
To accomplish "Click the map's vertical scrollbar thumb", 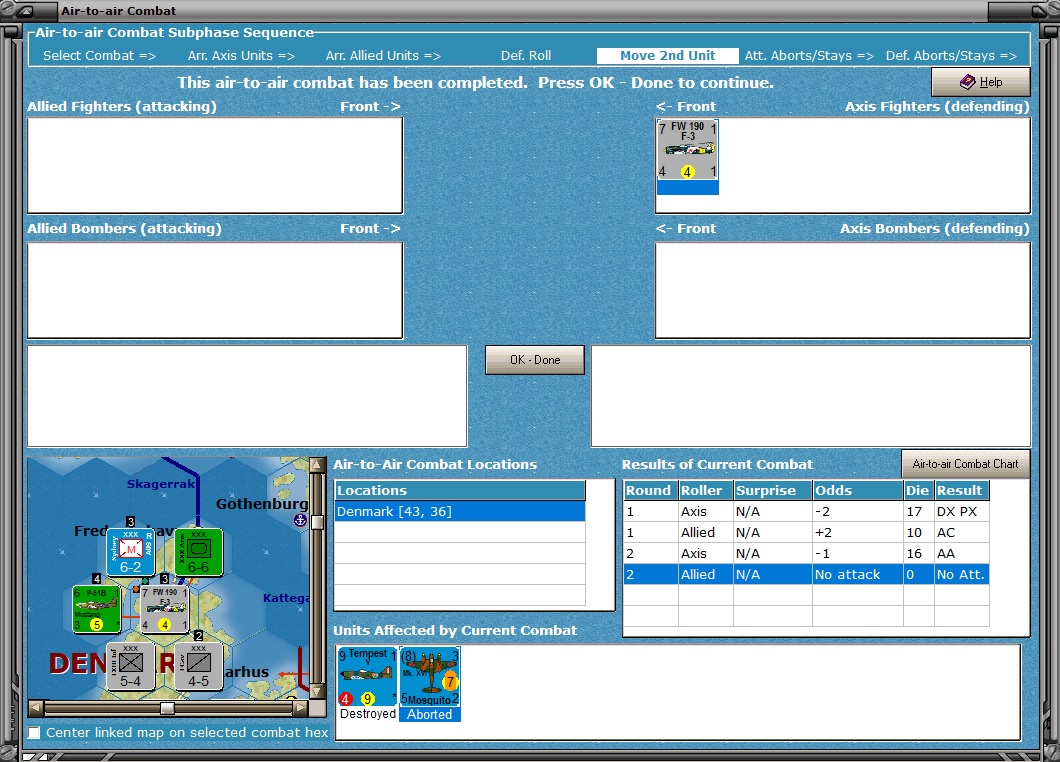I will click(x=317, y=522).
